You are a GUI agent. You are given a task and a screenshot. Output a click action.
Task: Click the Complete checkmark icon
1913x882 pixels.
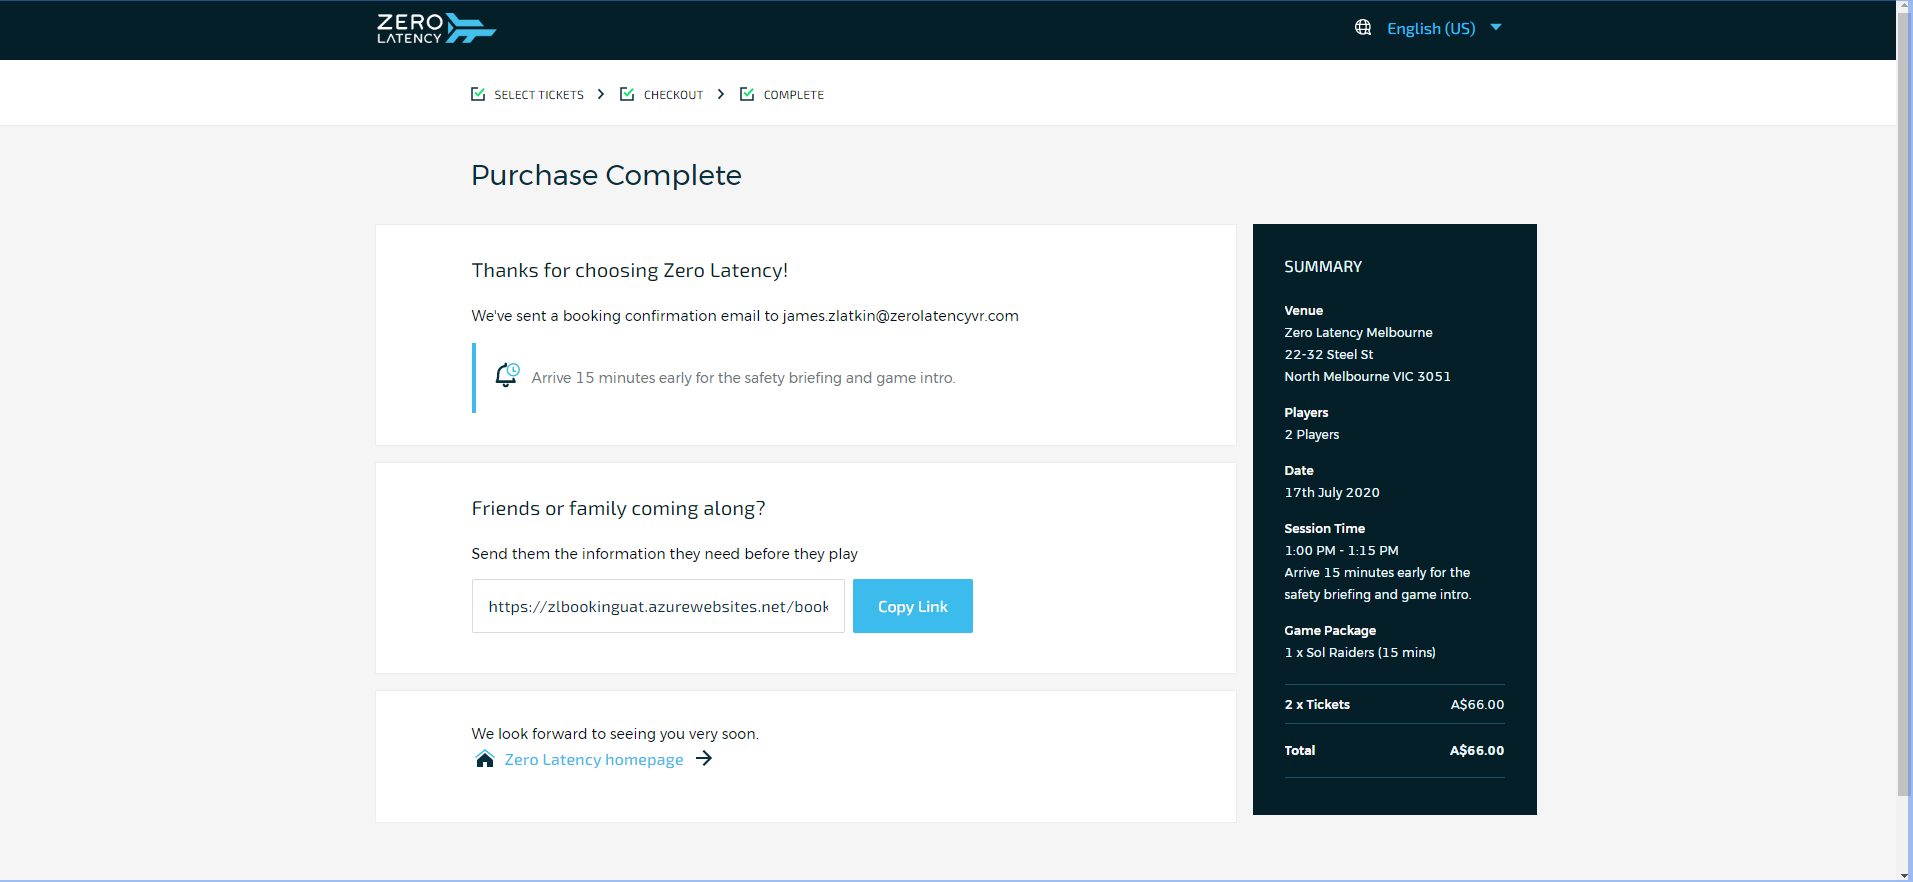tap(747, 94)
